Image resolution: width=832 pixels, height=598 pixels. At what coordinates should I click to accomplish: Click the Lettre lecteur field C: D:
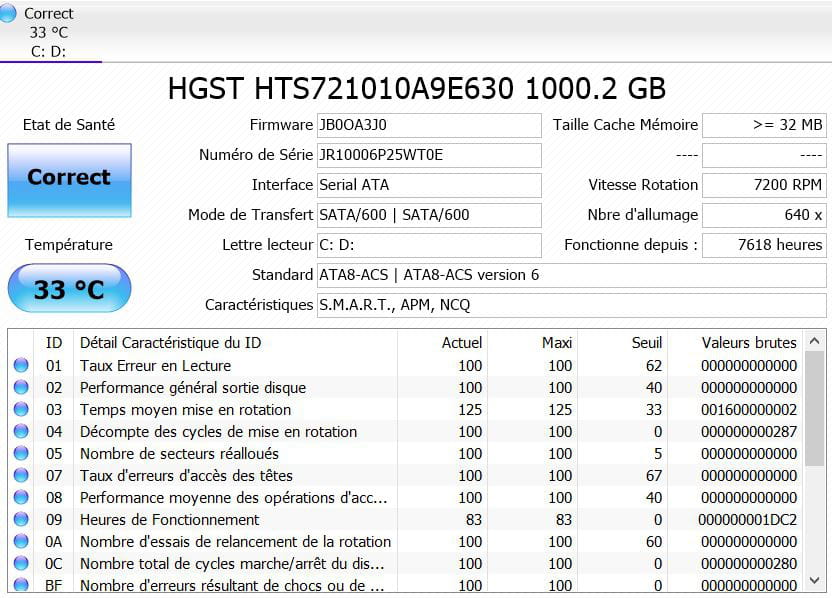429,245
